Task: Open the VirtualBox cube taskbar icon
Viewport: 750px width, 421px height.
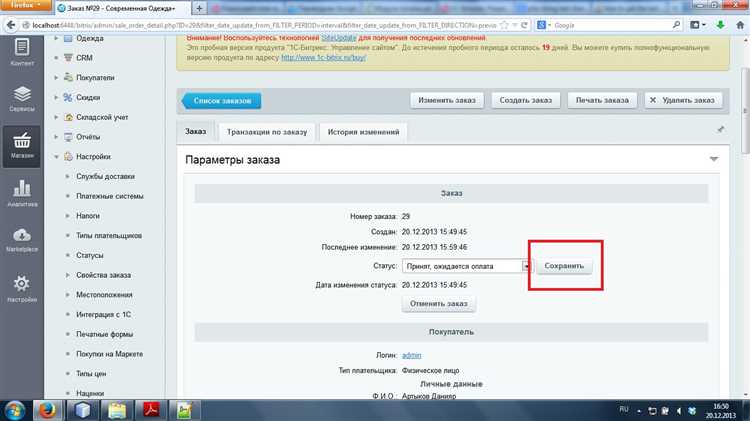Action: coord(82,411)
